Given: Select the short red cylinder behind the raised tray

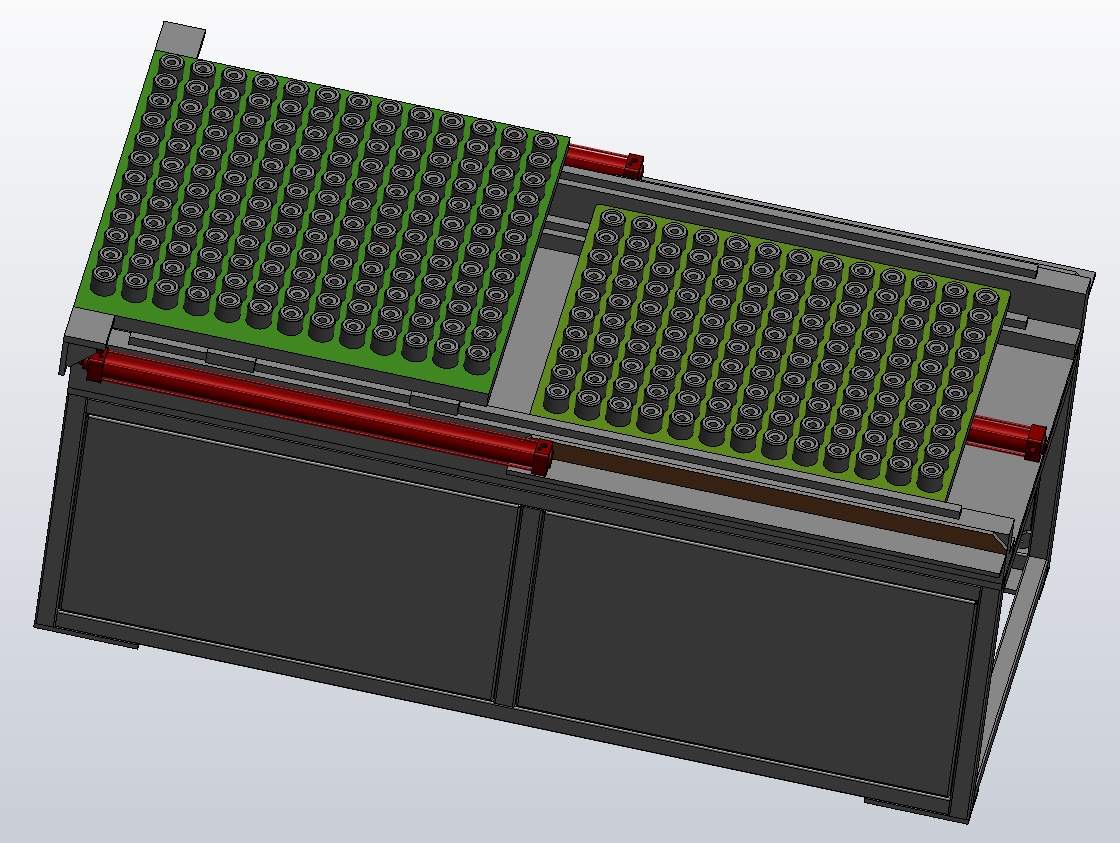Looking at the screenshot, I should click(x=604, y=159).
